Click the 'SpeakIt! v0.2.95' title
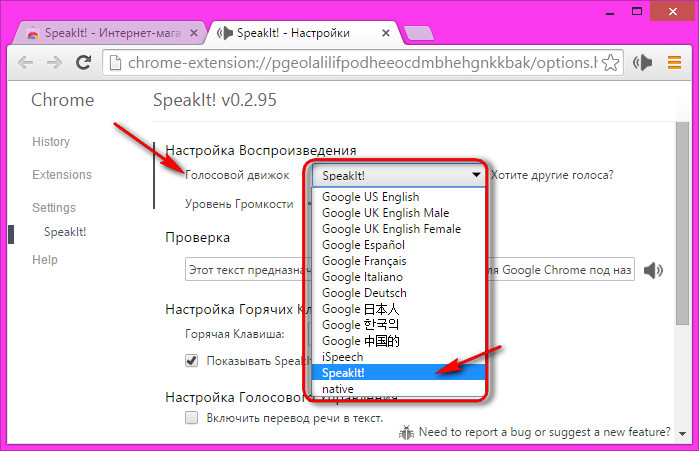 coord(215,100)
